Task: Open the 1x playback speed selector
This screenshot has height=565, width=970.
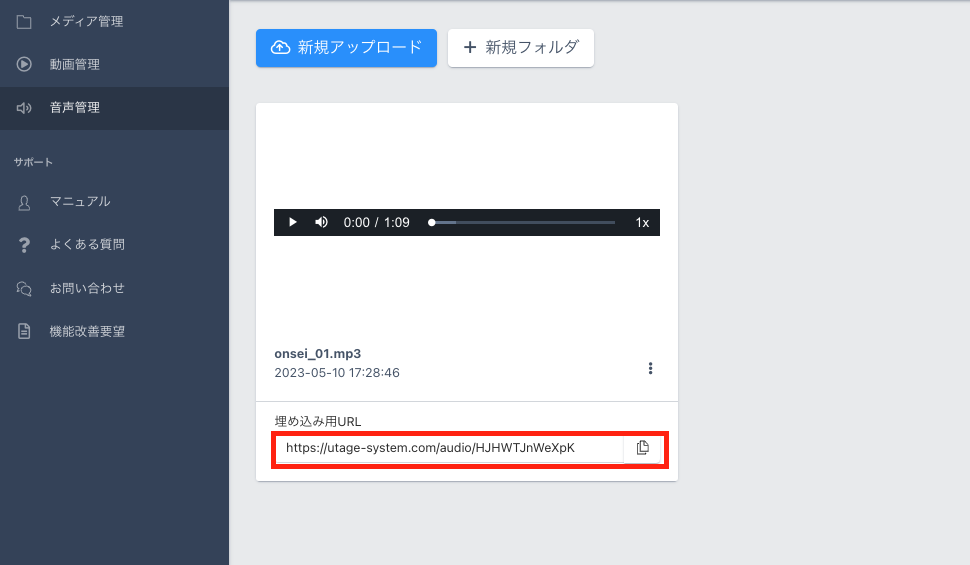Action: coord(642,222)
